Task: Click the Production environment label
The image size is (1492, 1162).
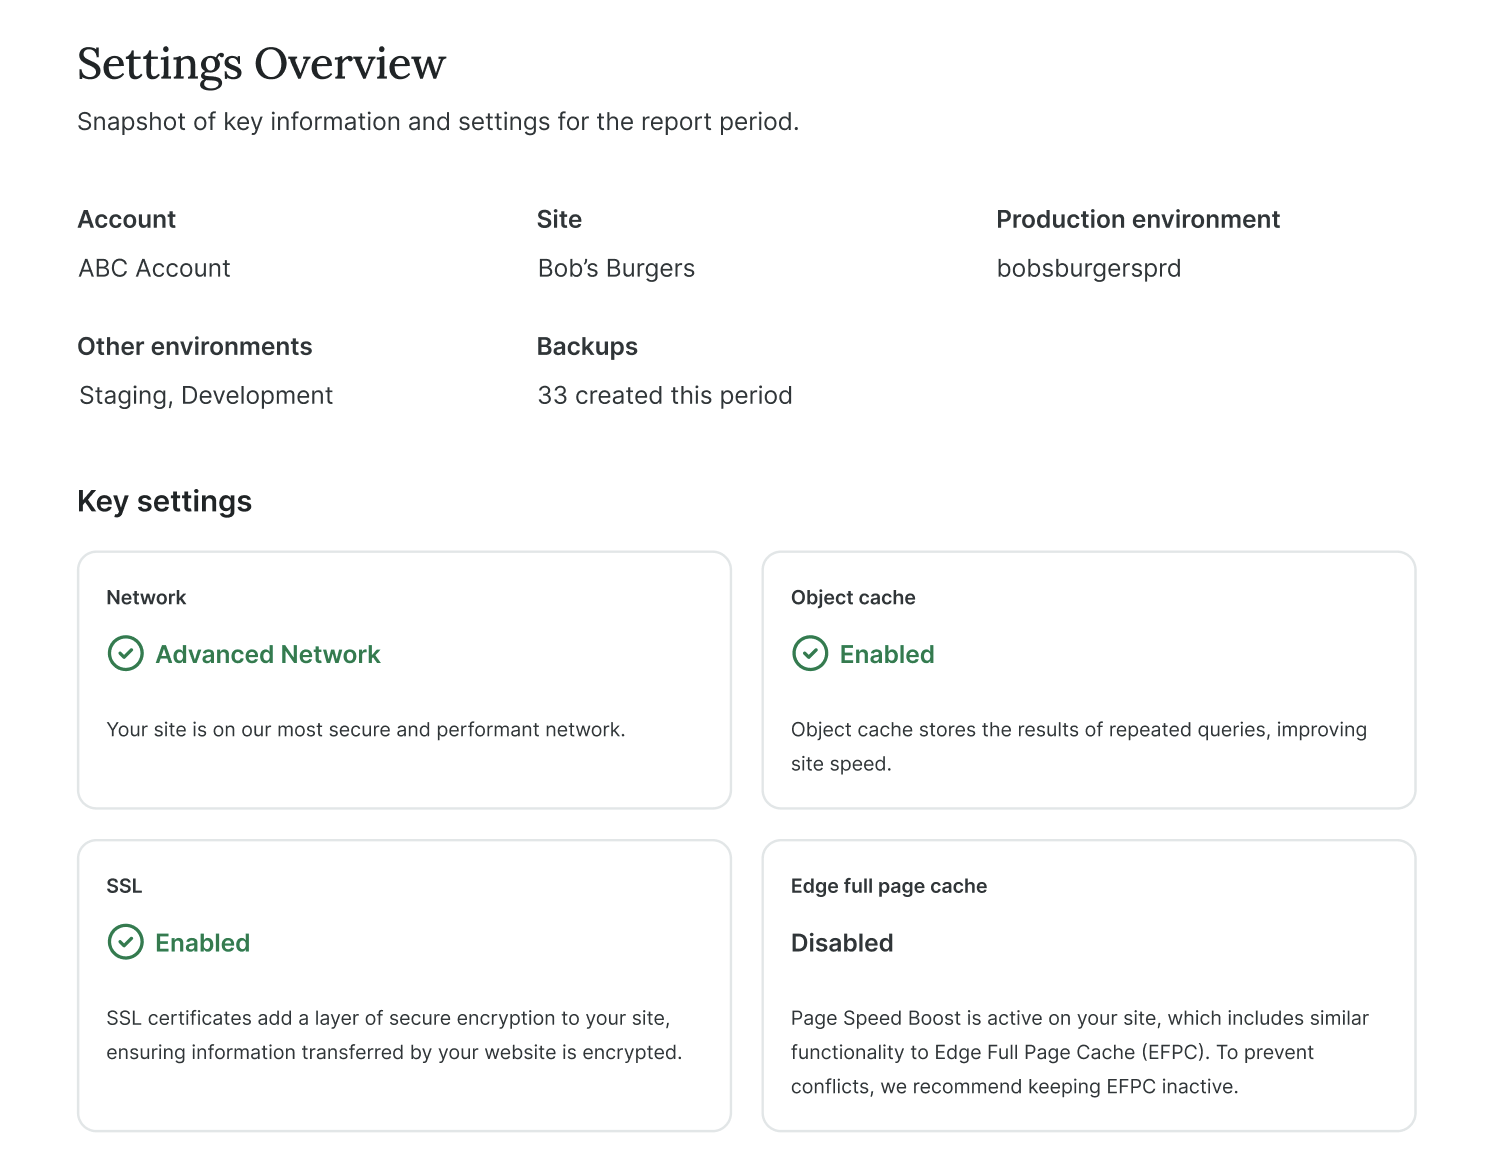Action: click(1138, 219)
